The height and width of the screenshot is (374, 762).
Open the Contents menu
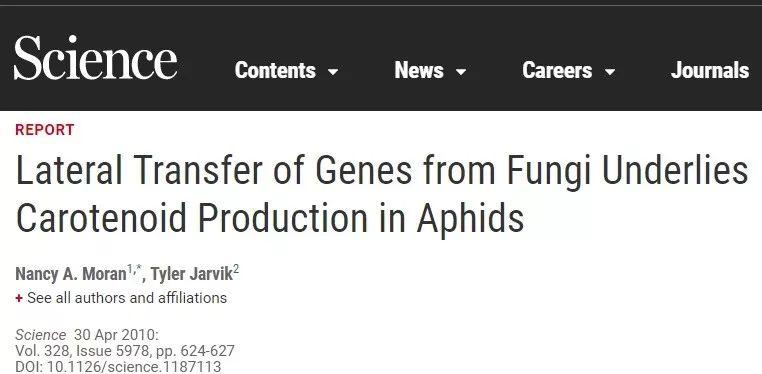[x=275, y=70]
